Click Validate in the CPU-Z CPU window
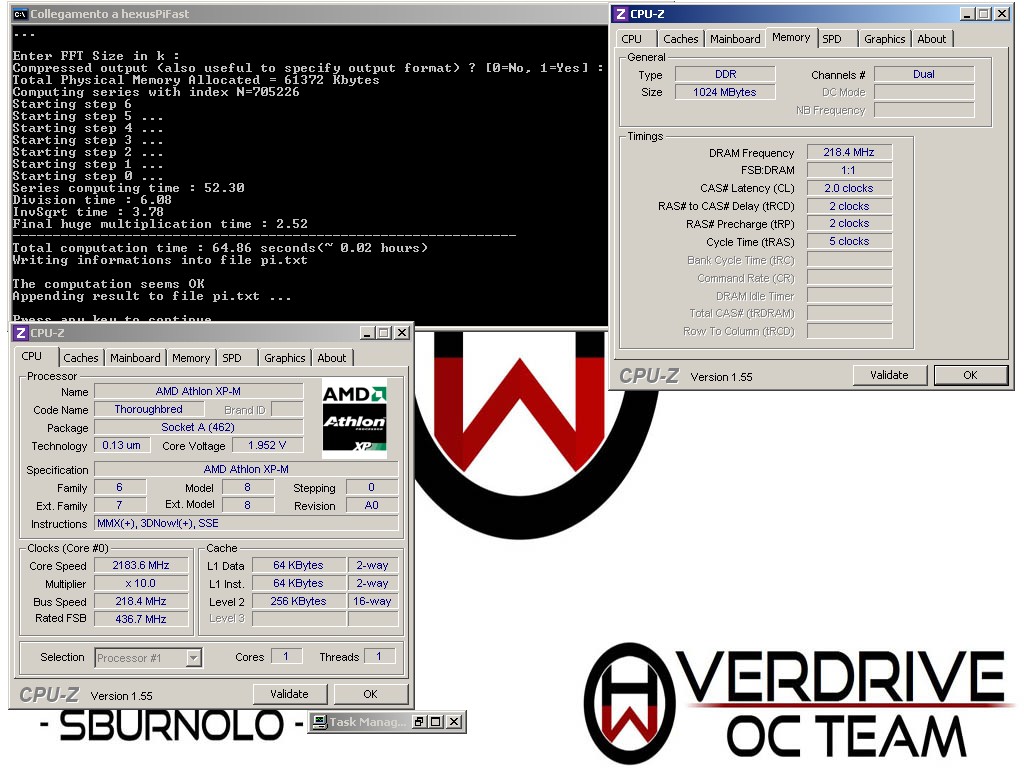The height and width of the screenshot is (768, 1024). [x=289, y=694]
